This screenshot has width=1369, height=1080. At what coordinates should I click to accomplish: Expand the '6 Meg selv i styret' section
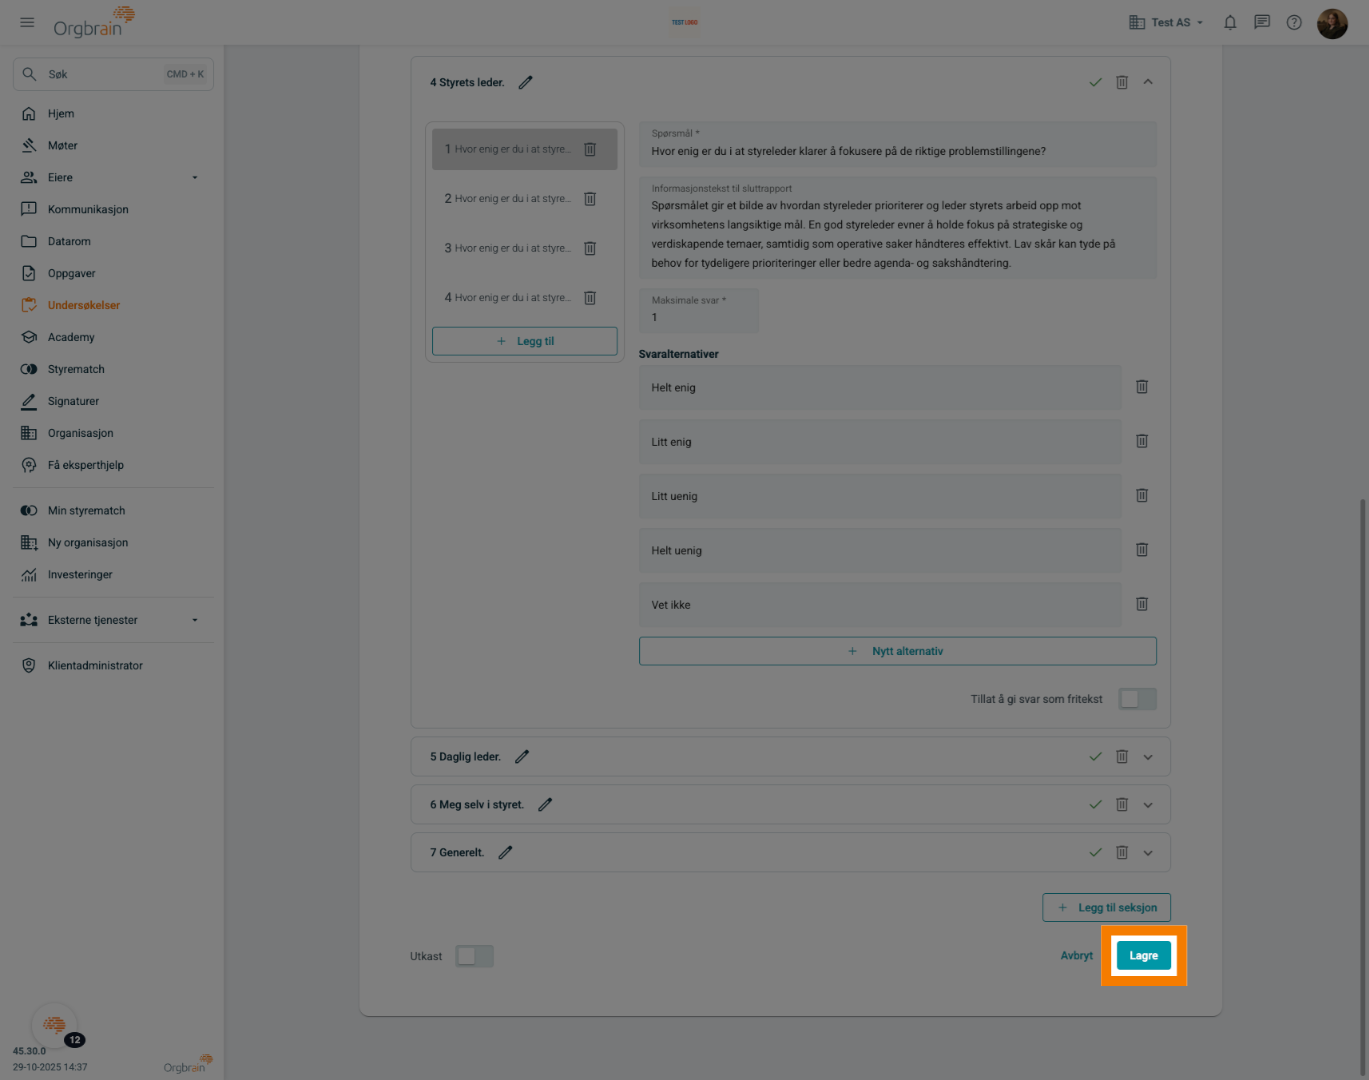pyautogui.click(x=1148, y=805)
